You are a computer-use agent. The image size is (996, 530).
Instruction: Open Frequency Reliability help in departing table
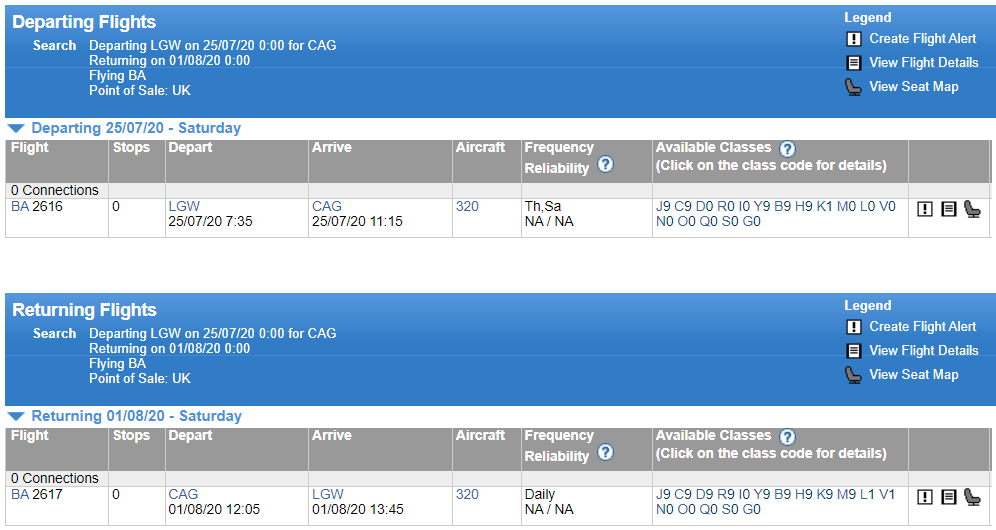(605, 164)
